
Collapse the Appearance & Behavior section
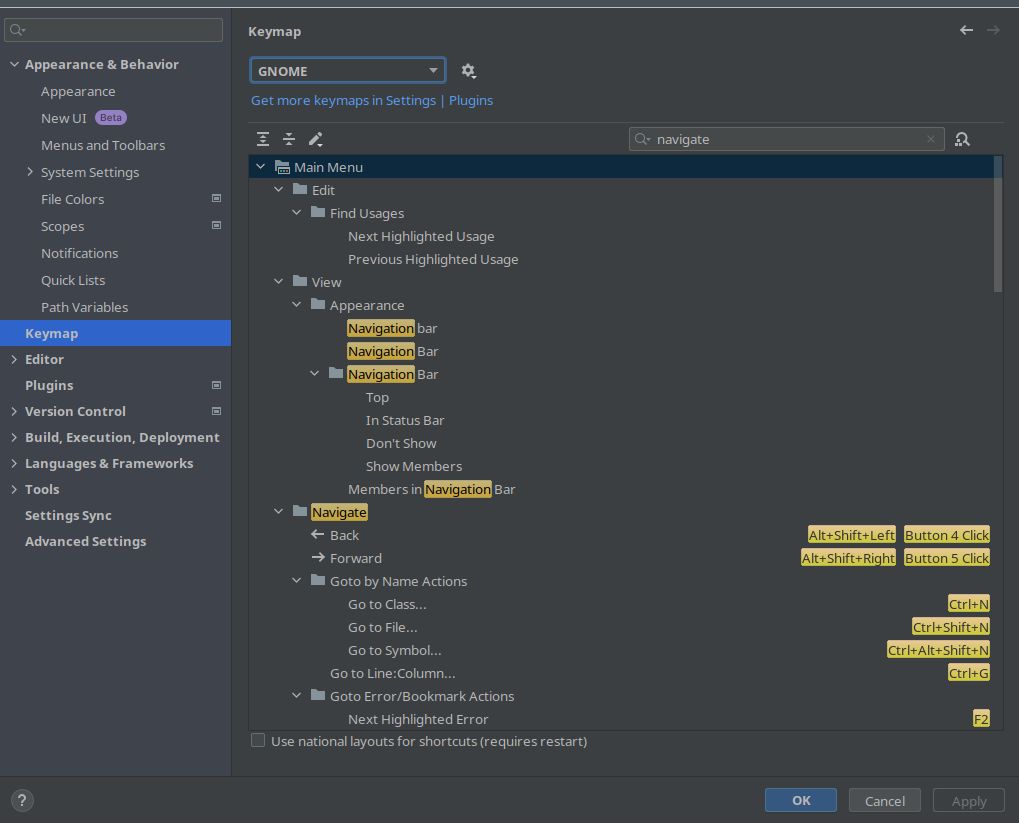point(14,64)
